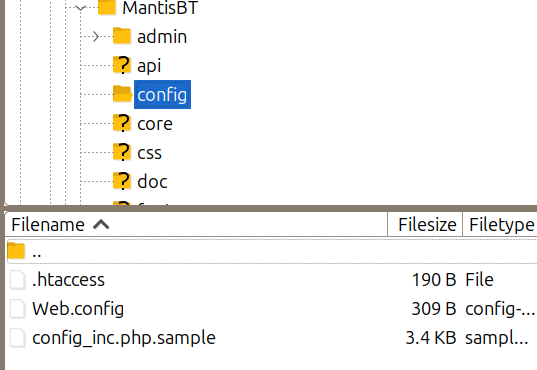
Task: Click the open config folder icon
Action: (123, 94)
